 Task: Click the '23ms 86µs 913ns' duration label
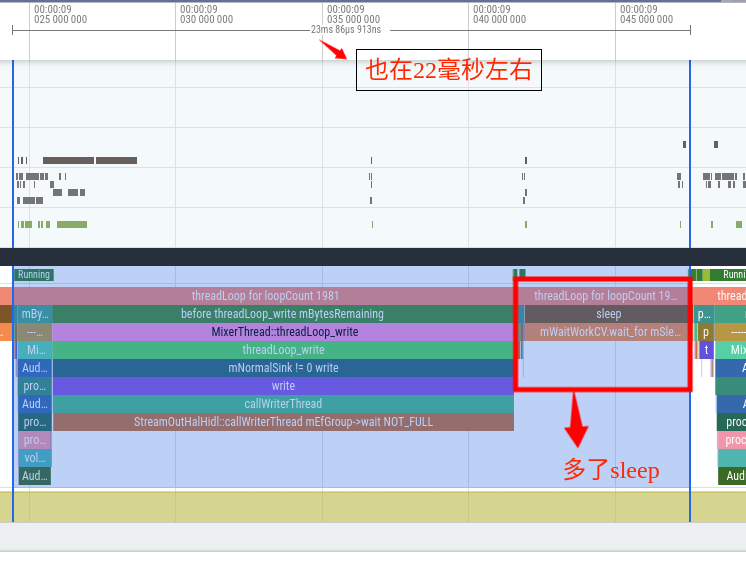pyautogui.click(x=346, y=29)
